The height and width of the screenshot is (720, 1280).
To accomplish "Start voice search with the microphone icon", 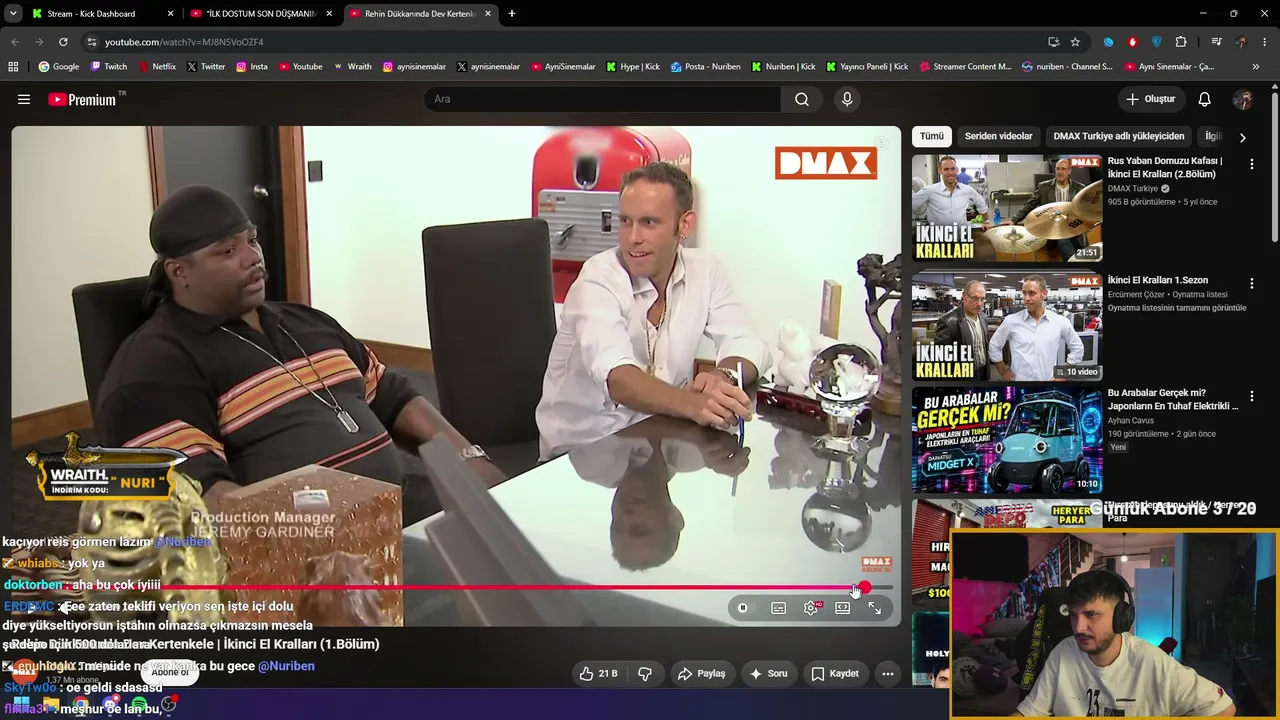I will tap(847, 99).
